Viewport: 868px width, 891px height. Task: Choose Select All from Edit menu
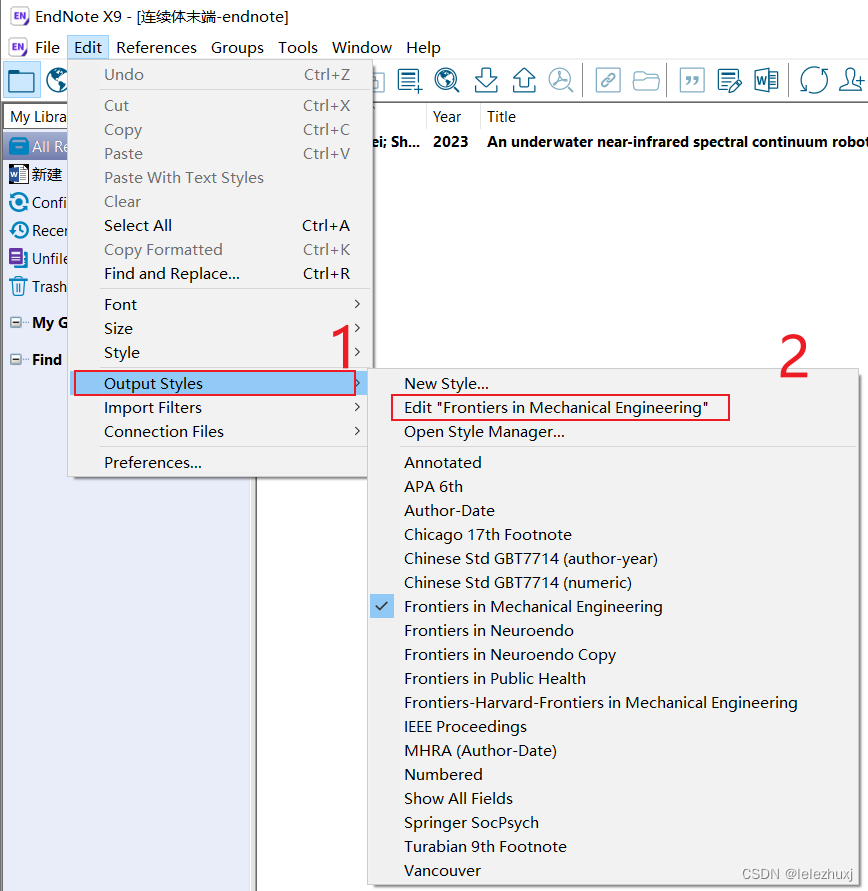tap(219, 226)
